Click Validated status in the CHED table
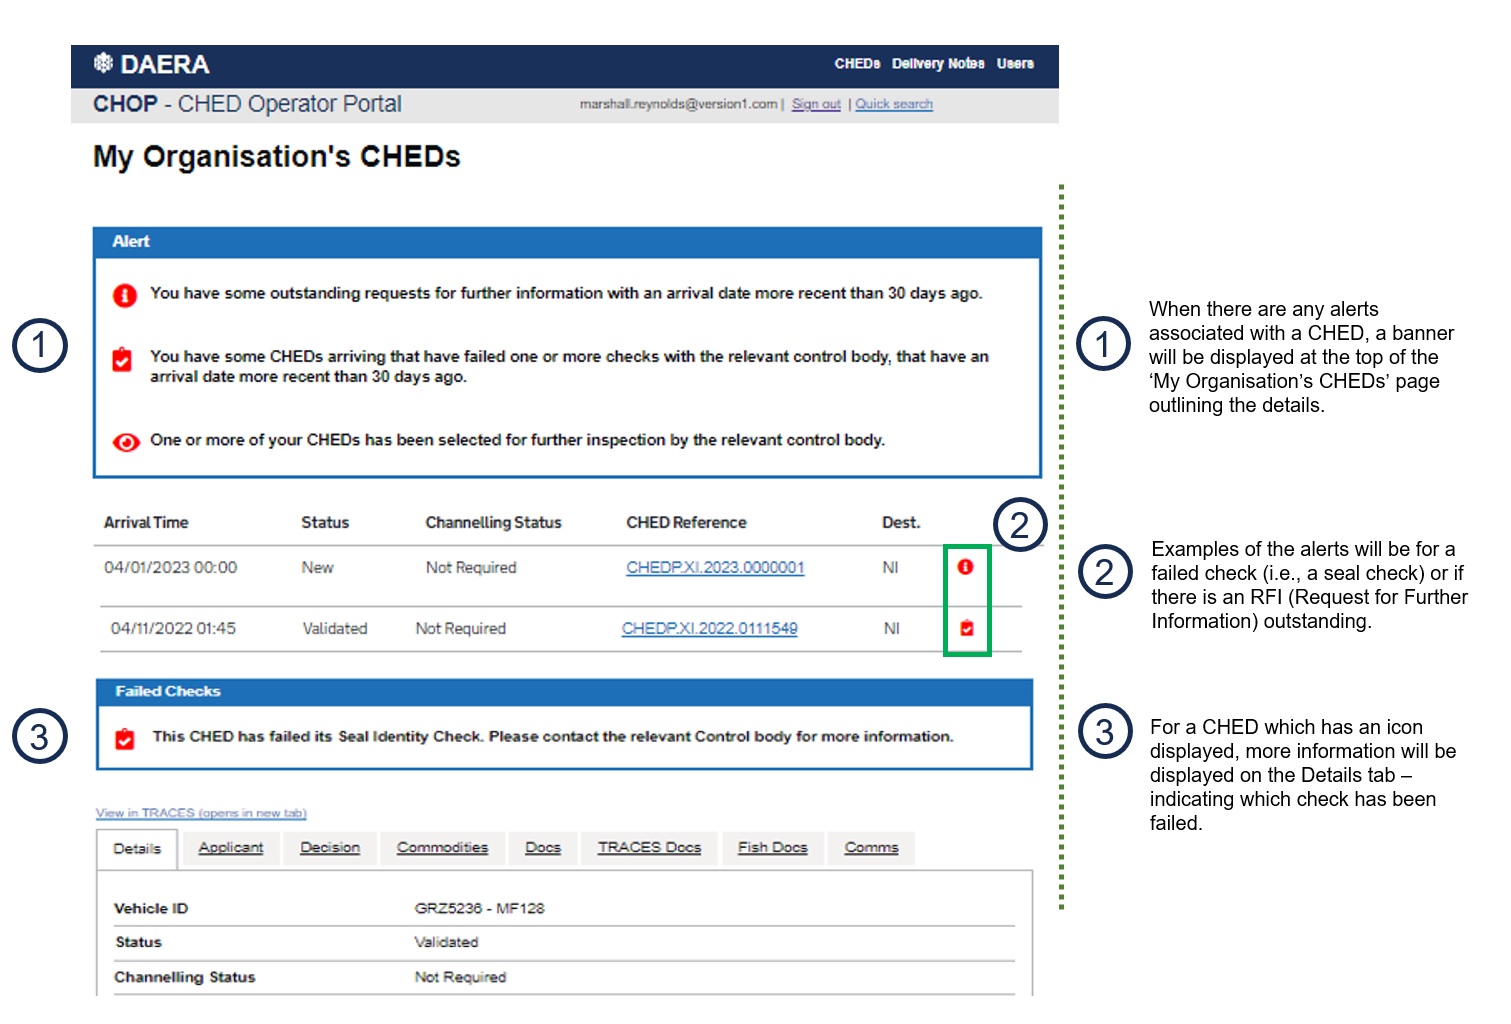This screenshot has height=1024, width=1511. (335, 629)
